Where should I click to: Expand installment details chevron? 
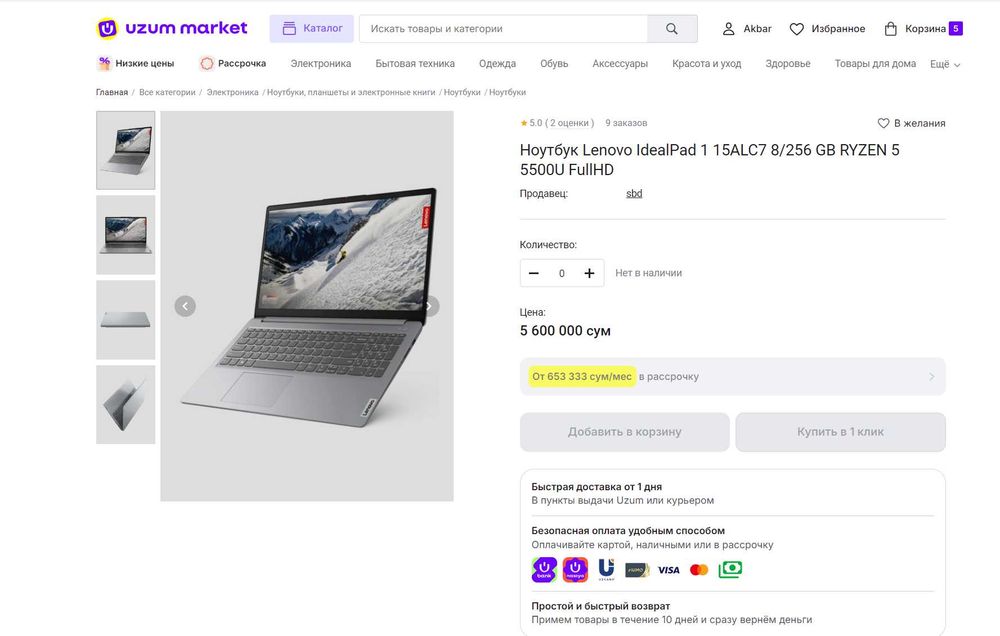click(932, 377)
